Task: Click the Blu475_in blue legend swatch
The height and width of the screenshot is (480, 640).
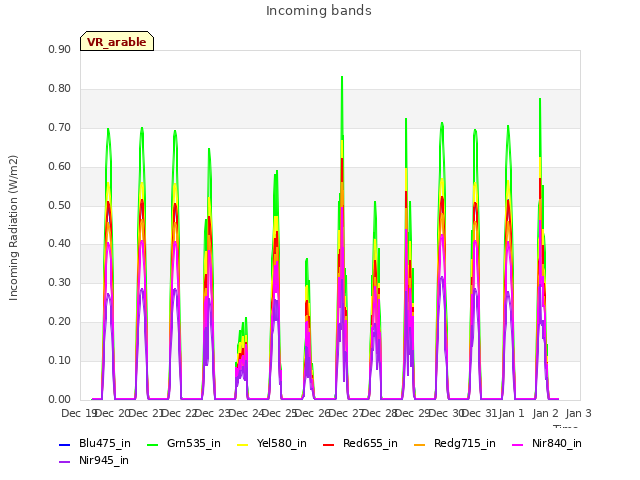Action: [64, 444]
